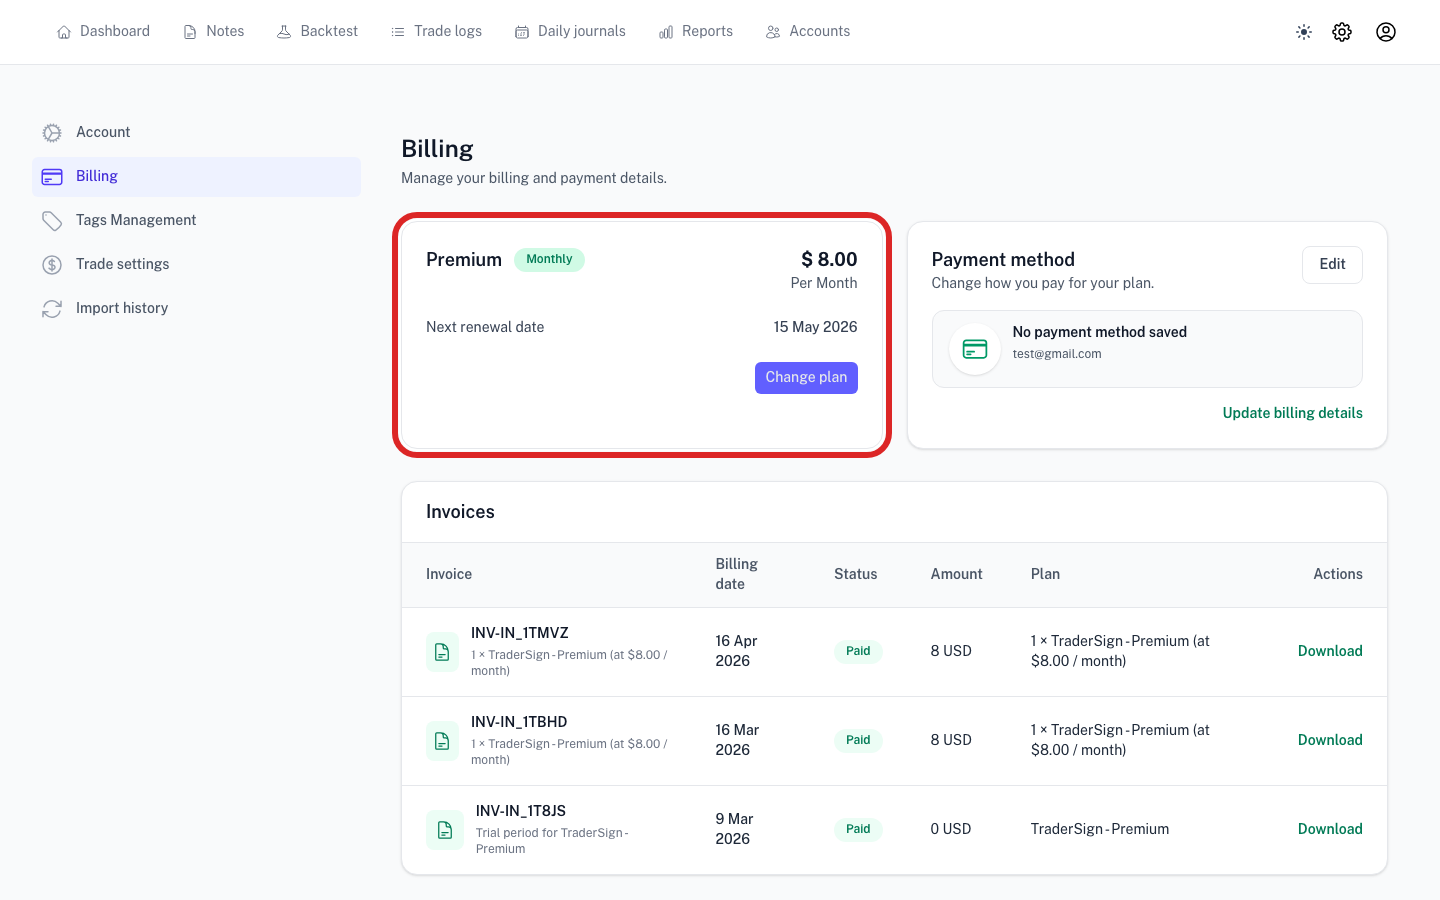Image resolution: width=1440 pixels, height=900 pixels.
Task: Select Billing in the sidebar
Action: click(96, 176)
